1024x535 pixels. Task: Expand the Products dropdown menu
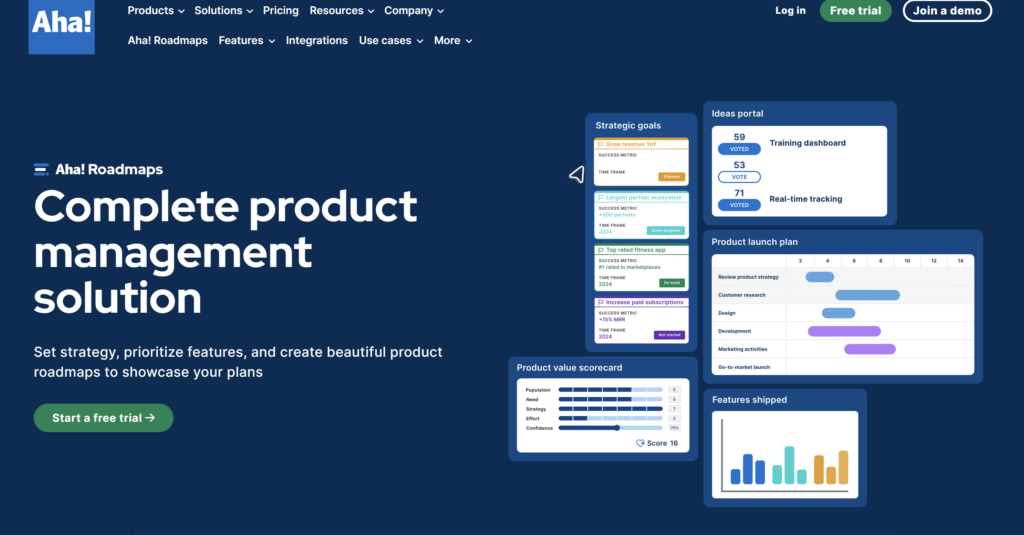coord(156,11)
